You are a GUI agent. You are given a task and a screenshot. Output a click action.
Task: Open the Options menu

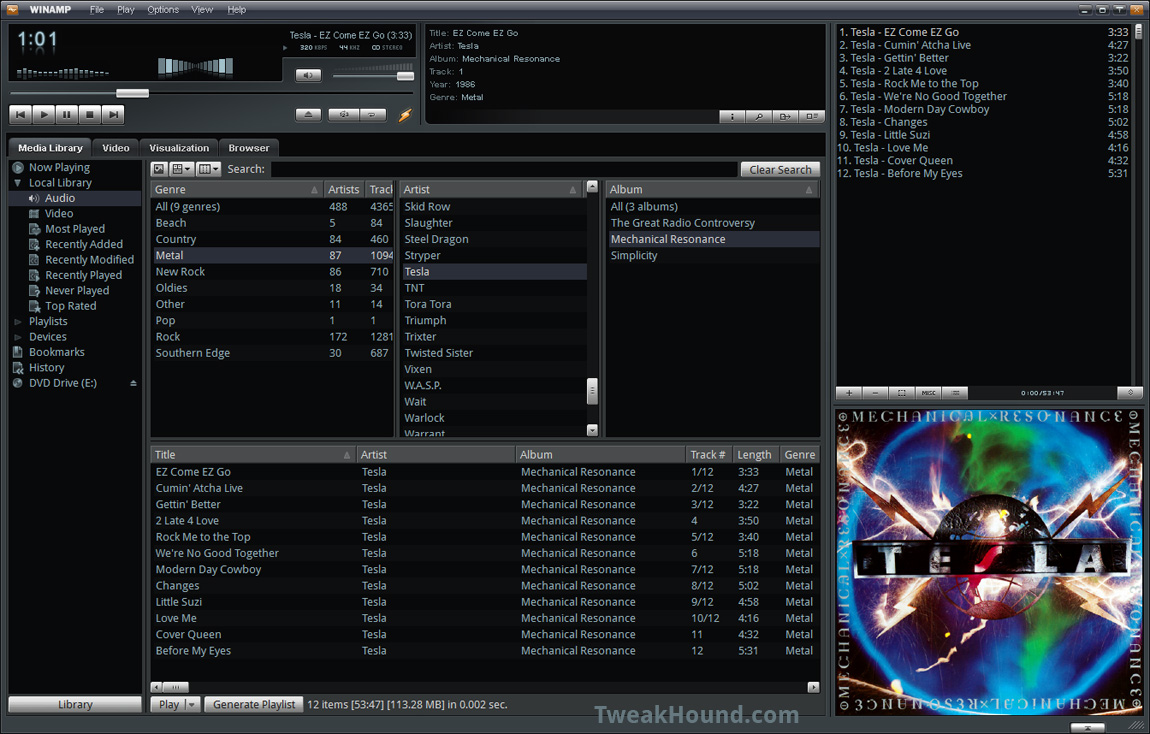point(163,10)
